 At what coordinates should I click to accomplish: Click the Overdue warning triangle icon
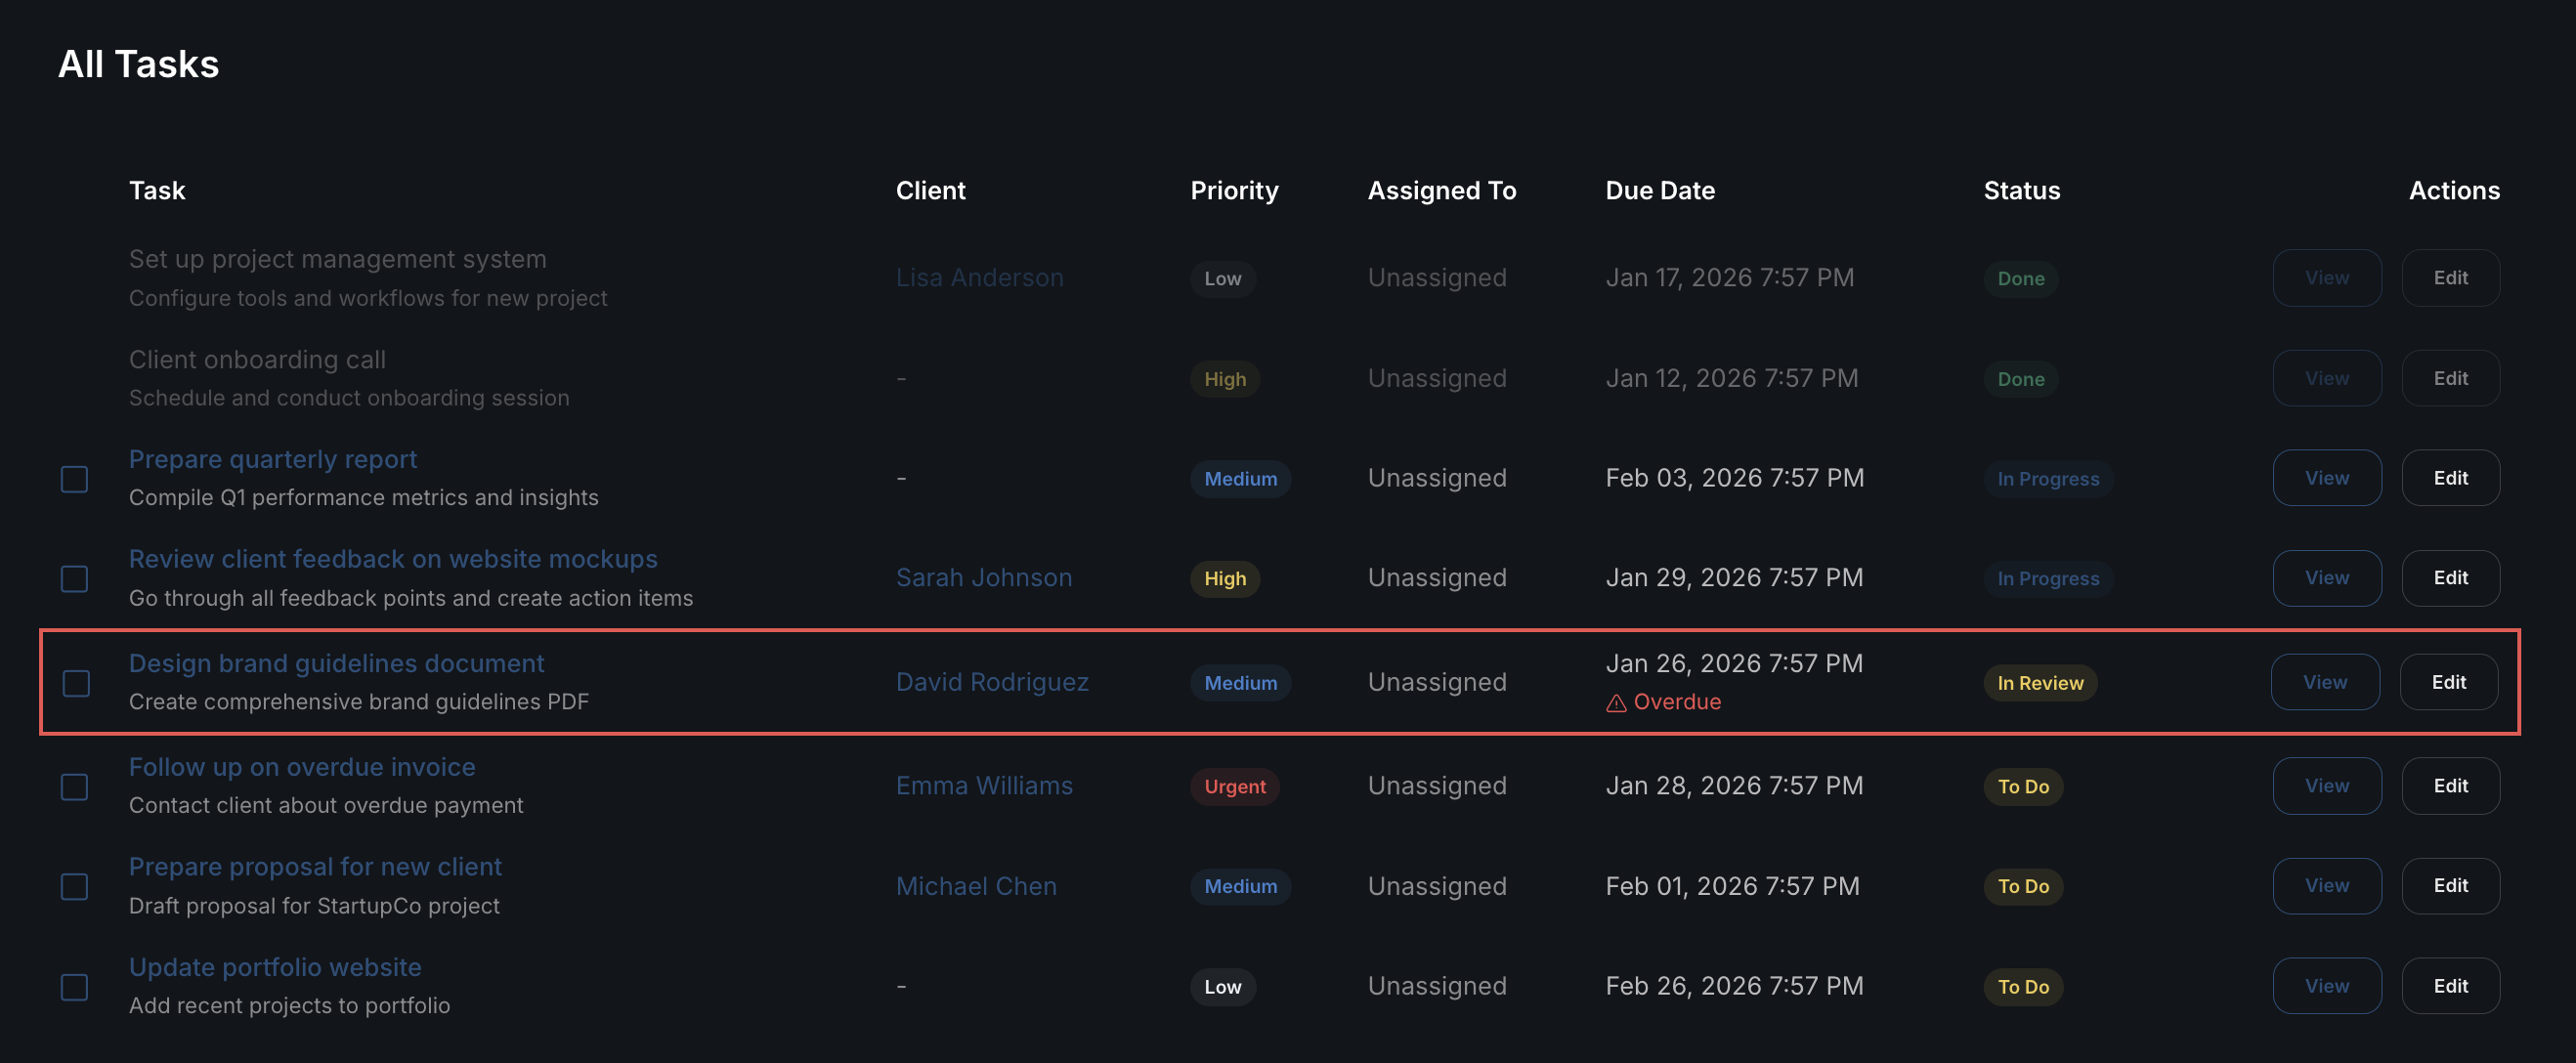click(x=1615, y=703)
